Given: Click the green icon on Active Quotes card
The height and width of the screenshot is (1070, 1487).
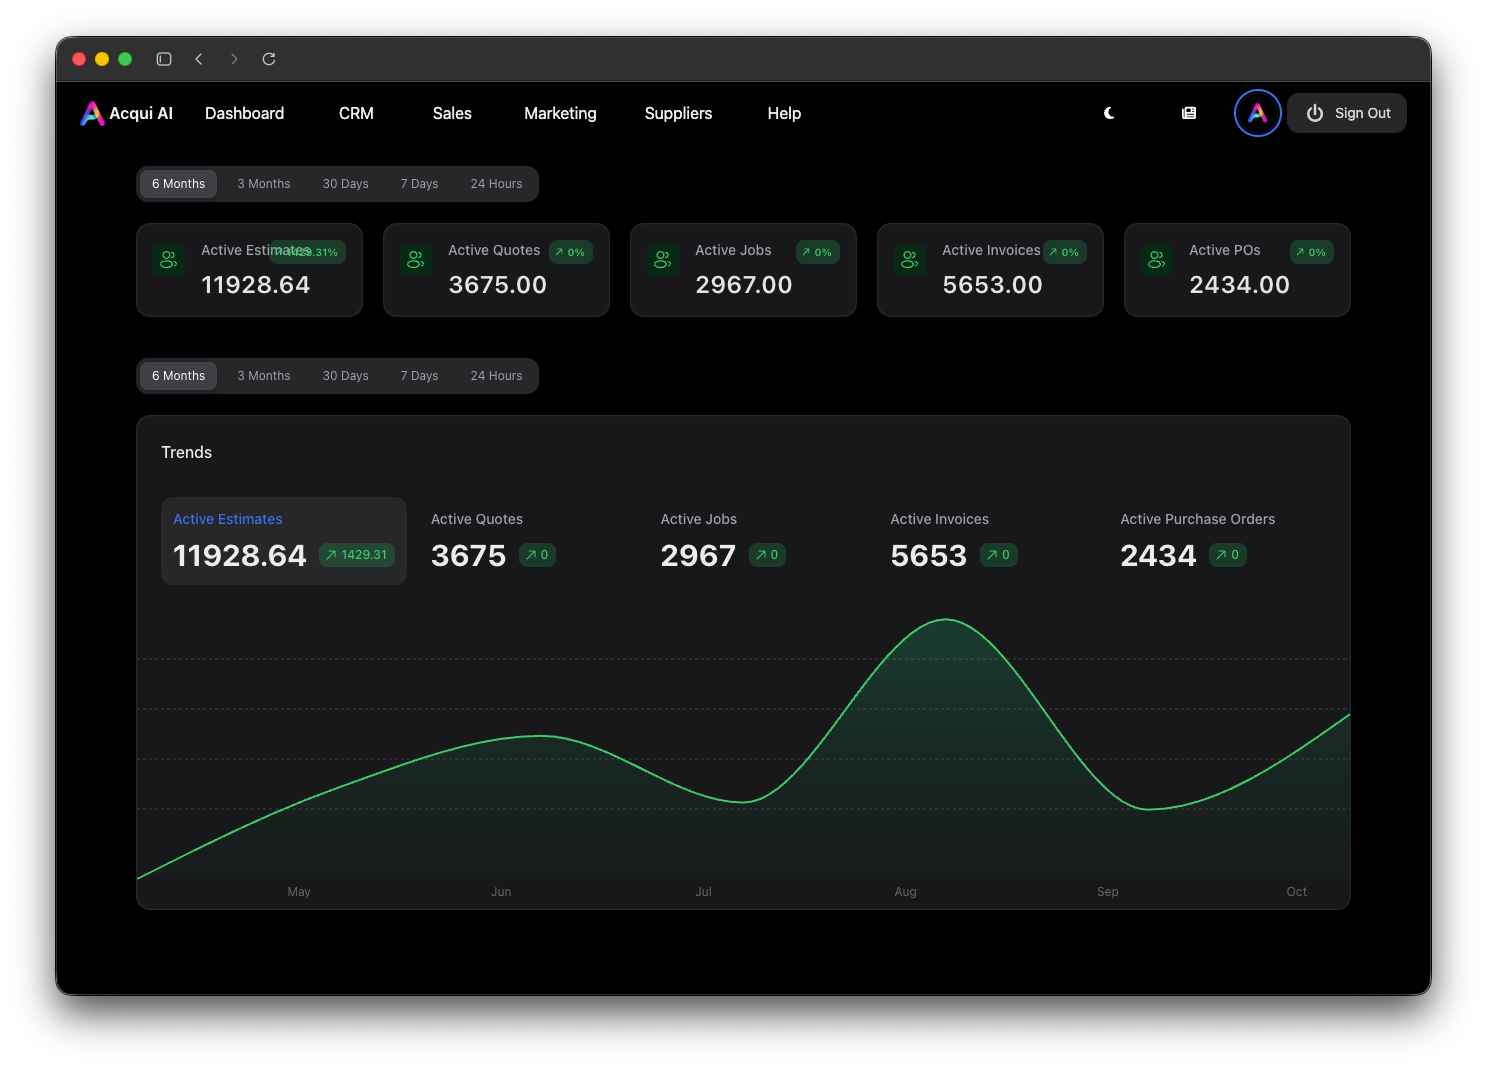Looking at the screenshot, I should (416, 259).
